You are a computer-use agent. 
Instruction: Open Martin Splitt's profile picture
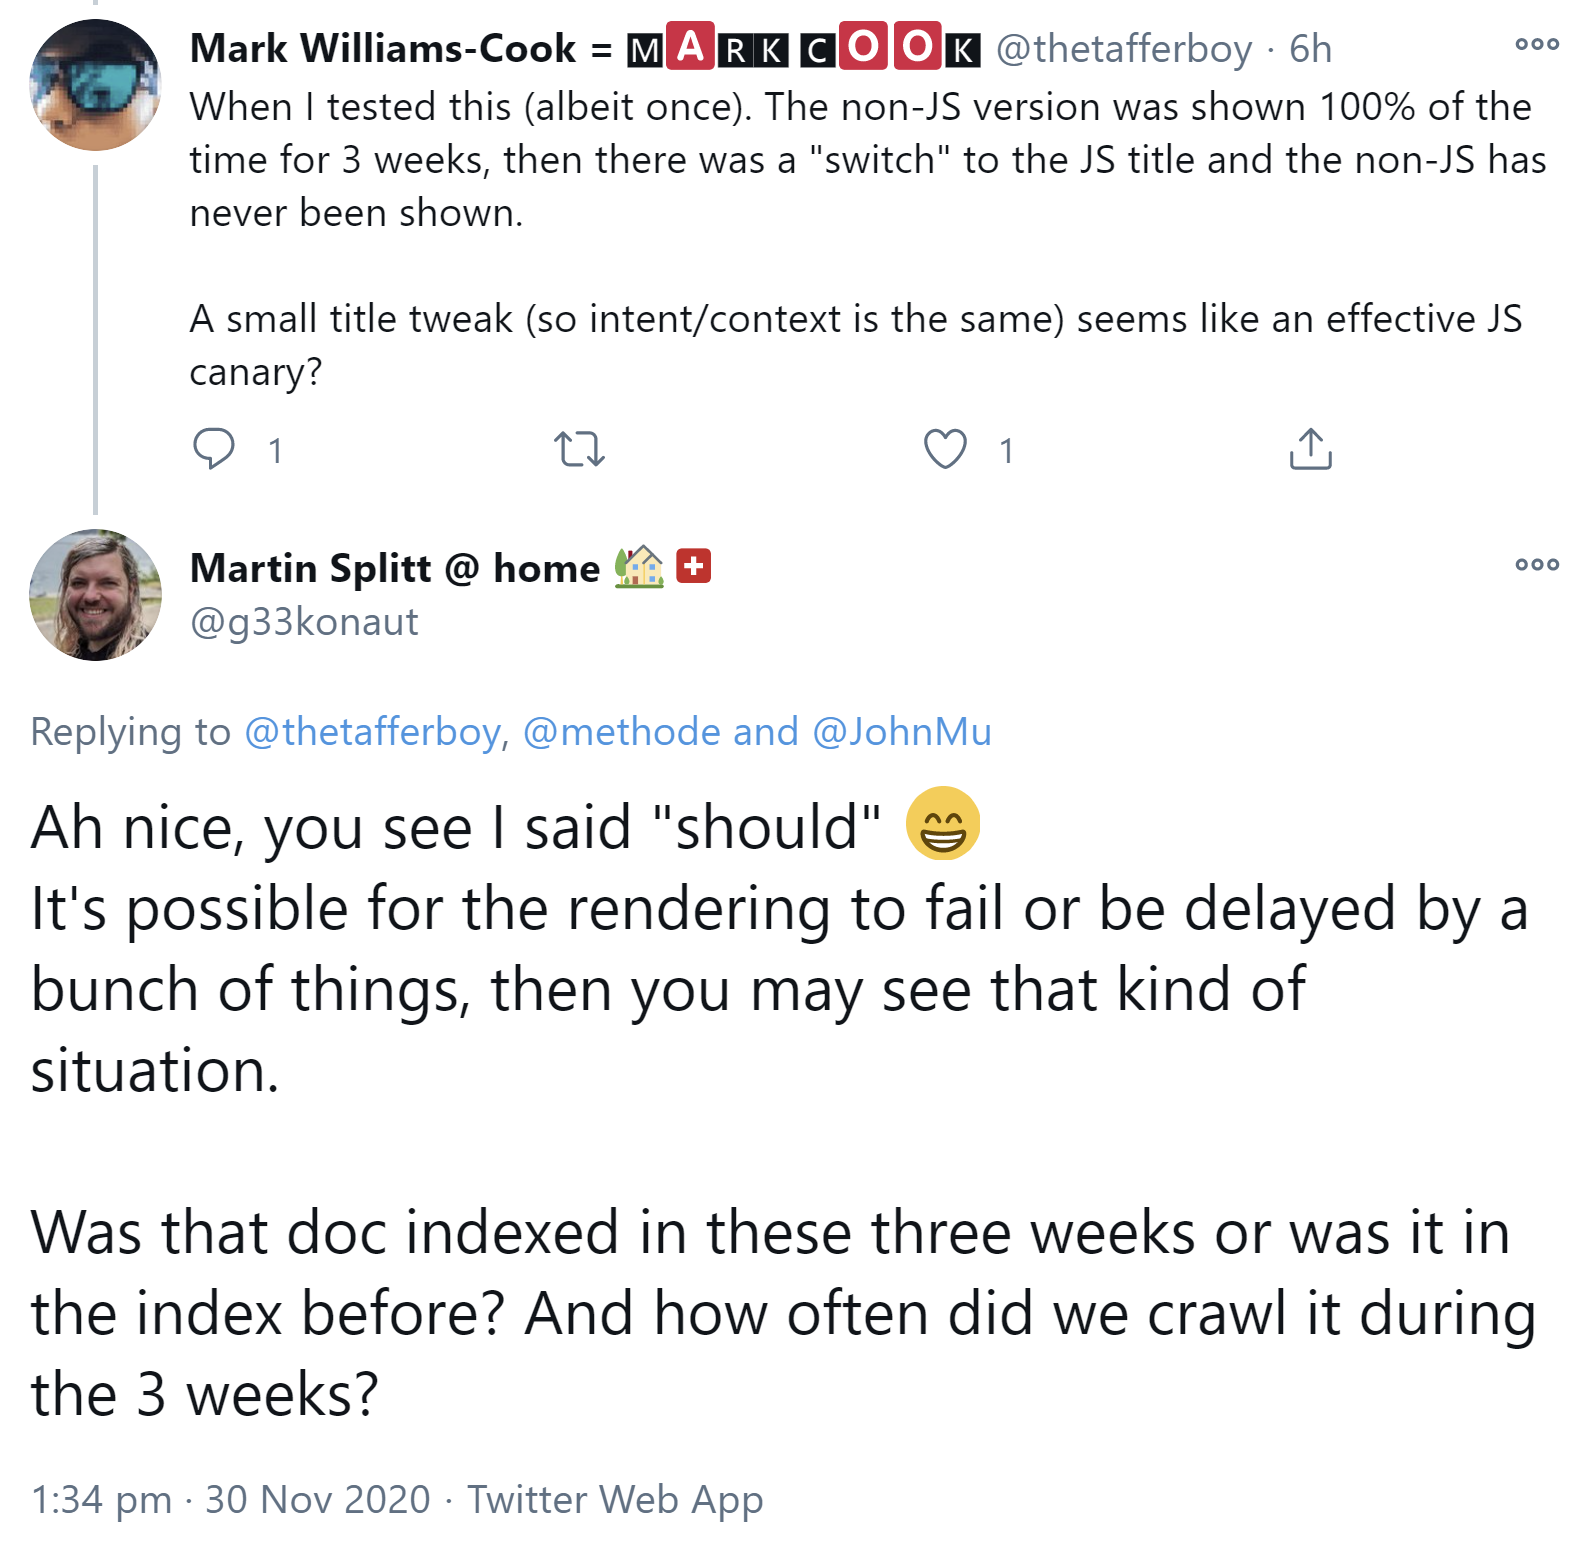click(x=95, y=595)
